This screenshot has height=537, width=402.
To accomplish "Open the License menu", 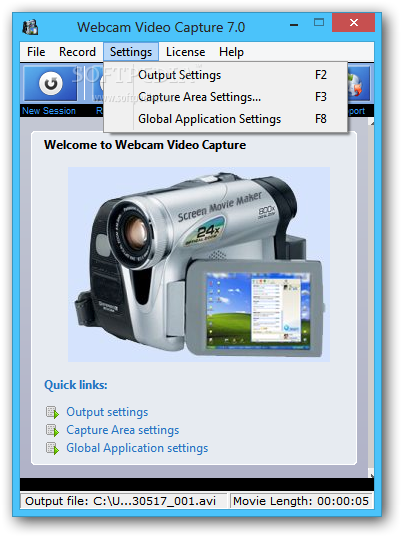I will pos(186,52).
